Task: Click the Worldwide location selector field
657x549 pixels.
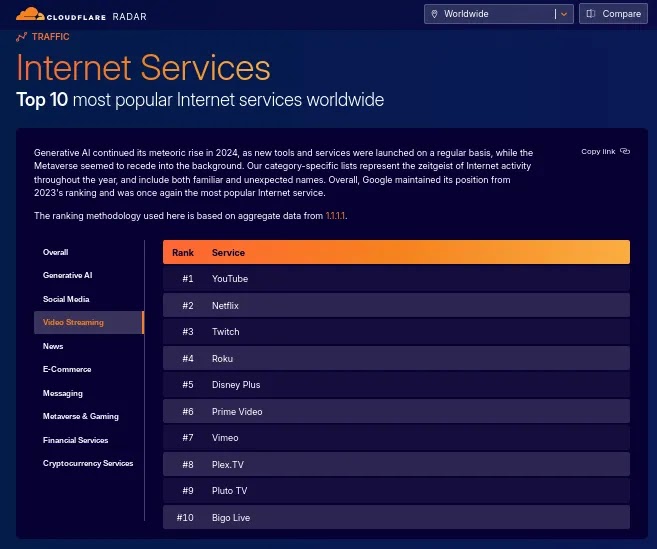Action: (x=499, y=14)
